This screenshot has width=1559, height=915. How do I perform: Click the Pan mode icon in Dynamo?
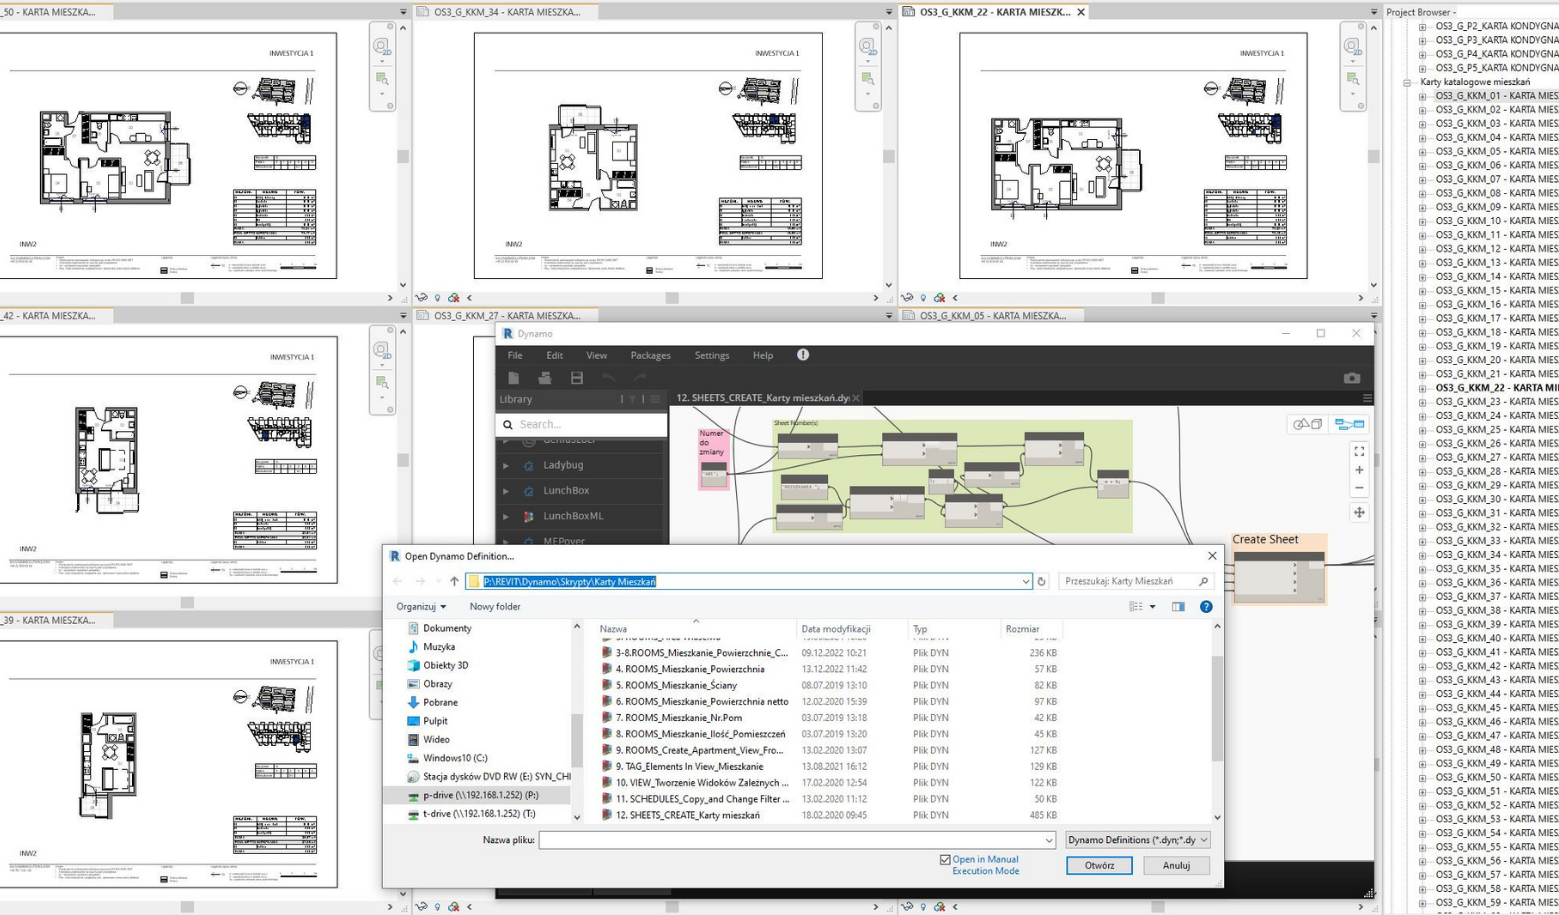(1358, 512)
